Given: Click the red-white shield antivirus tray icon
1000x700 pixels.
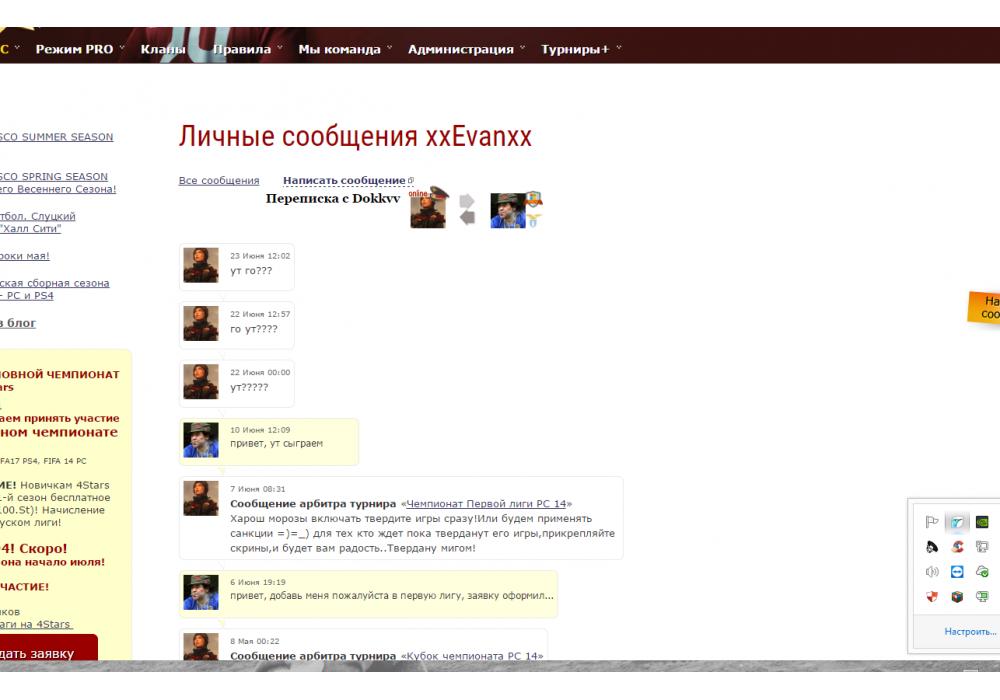Looking at the screenshot, I should pyautogui.click(x=932, y=597).
